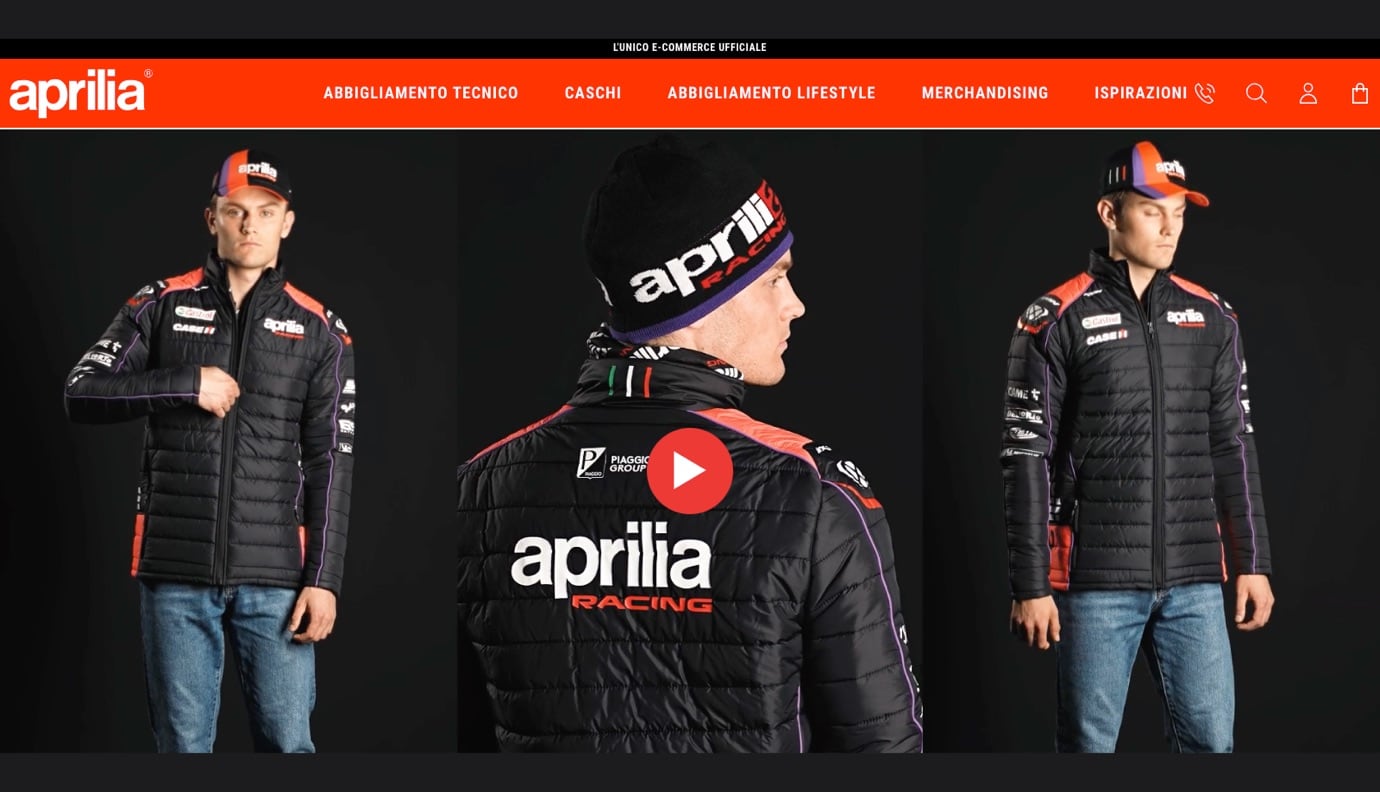Click the cap worn by right model
Screen dimensions: 1380x792
(1153, 172)
